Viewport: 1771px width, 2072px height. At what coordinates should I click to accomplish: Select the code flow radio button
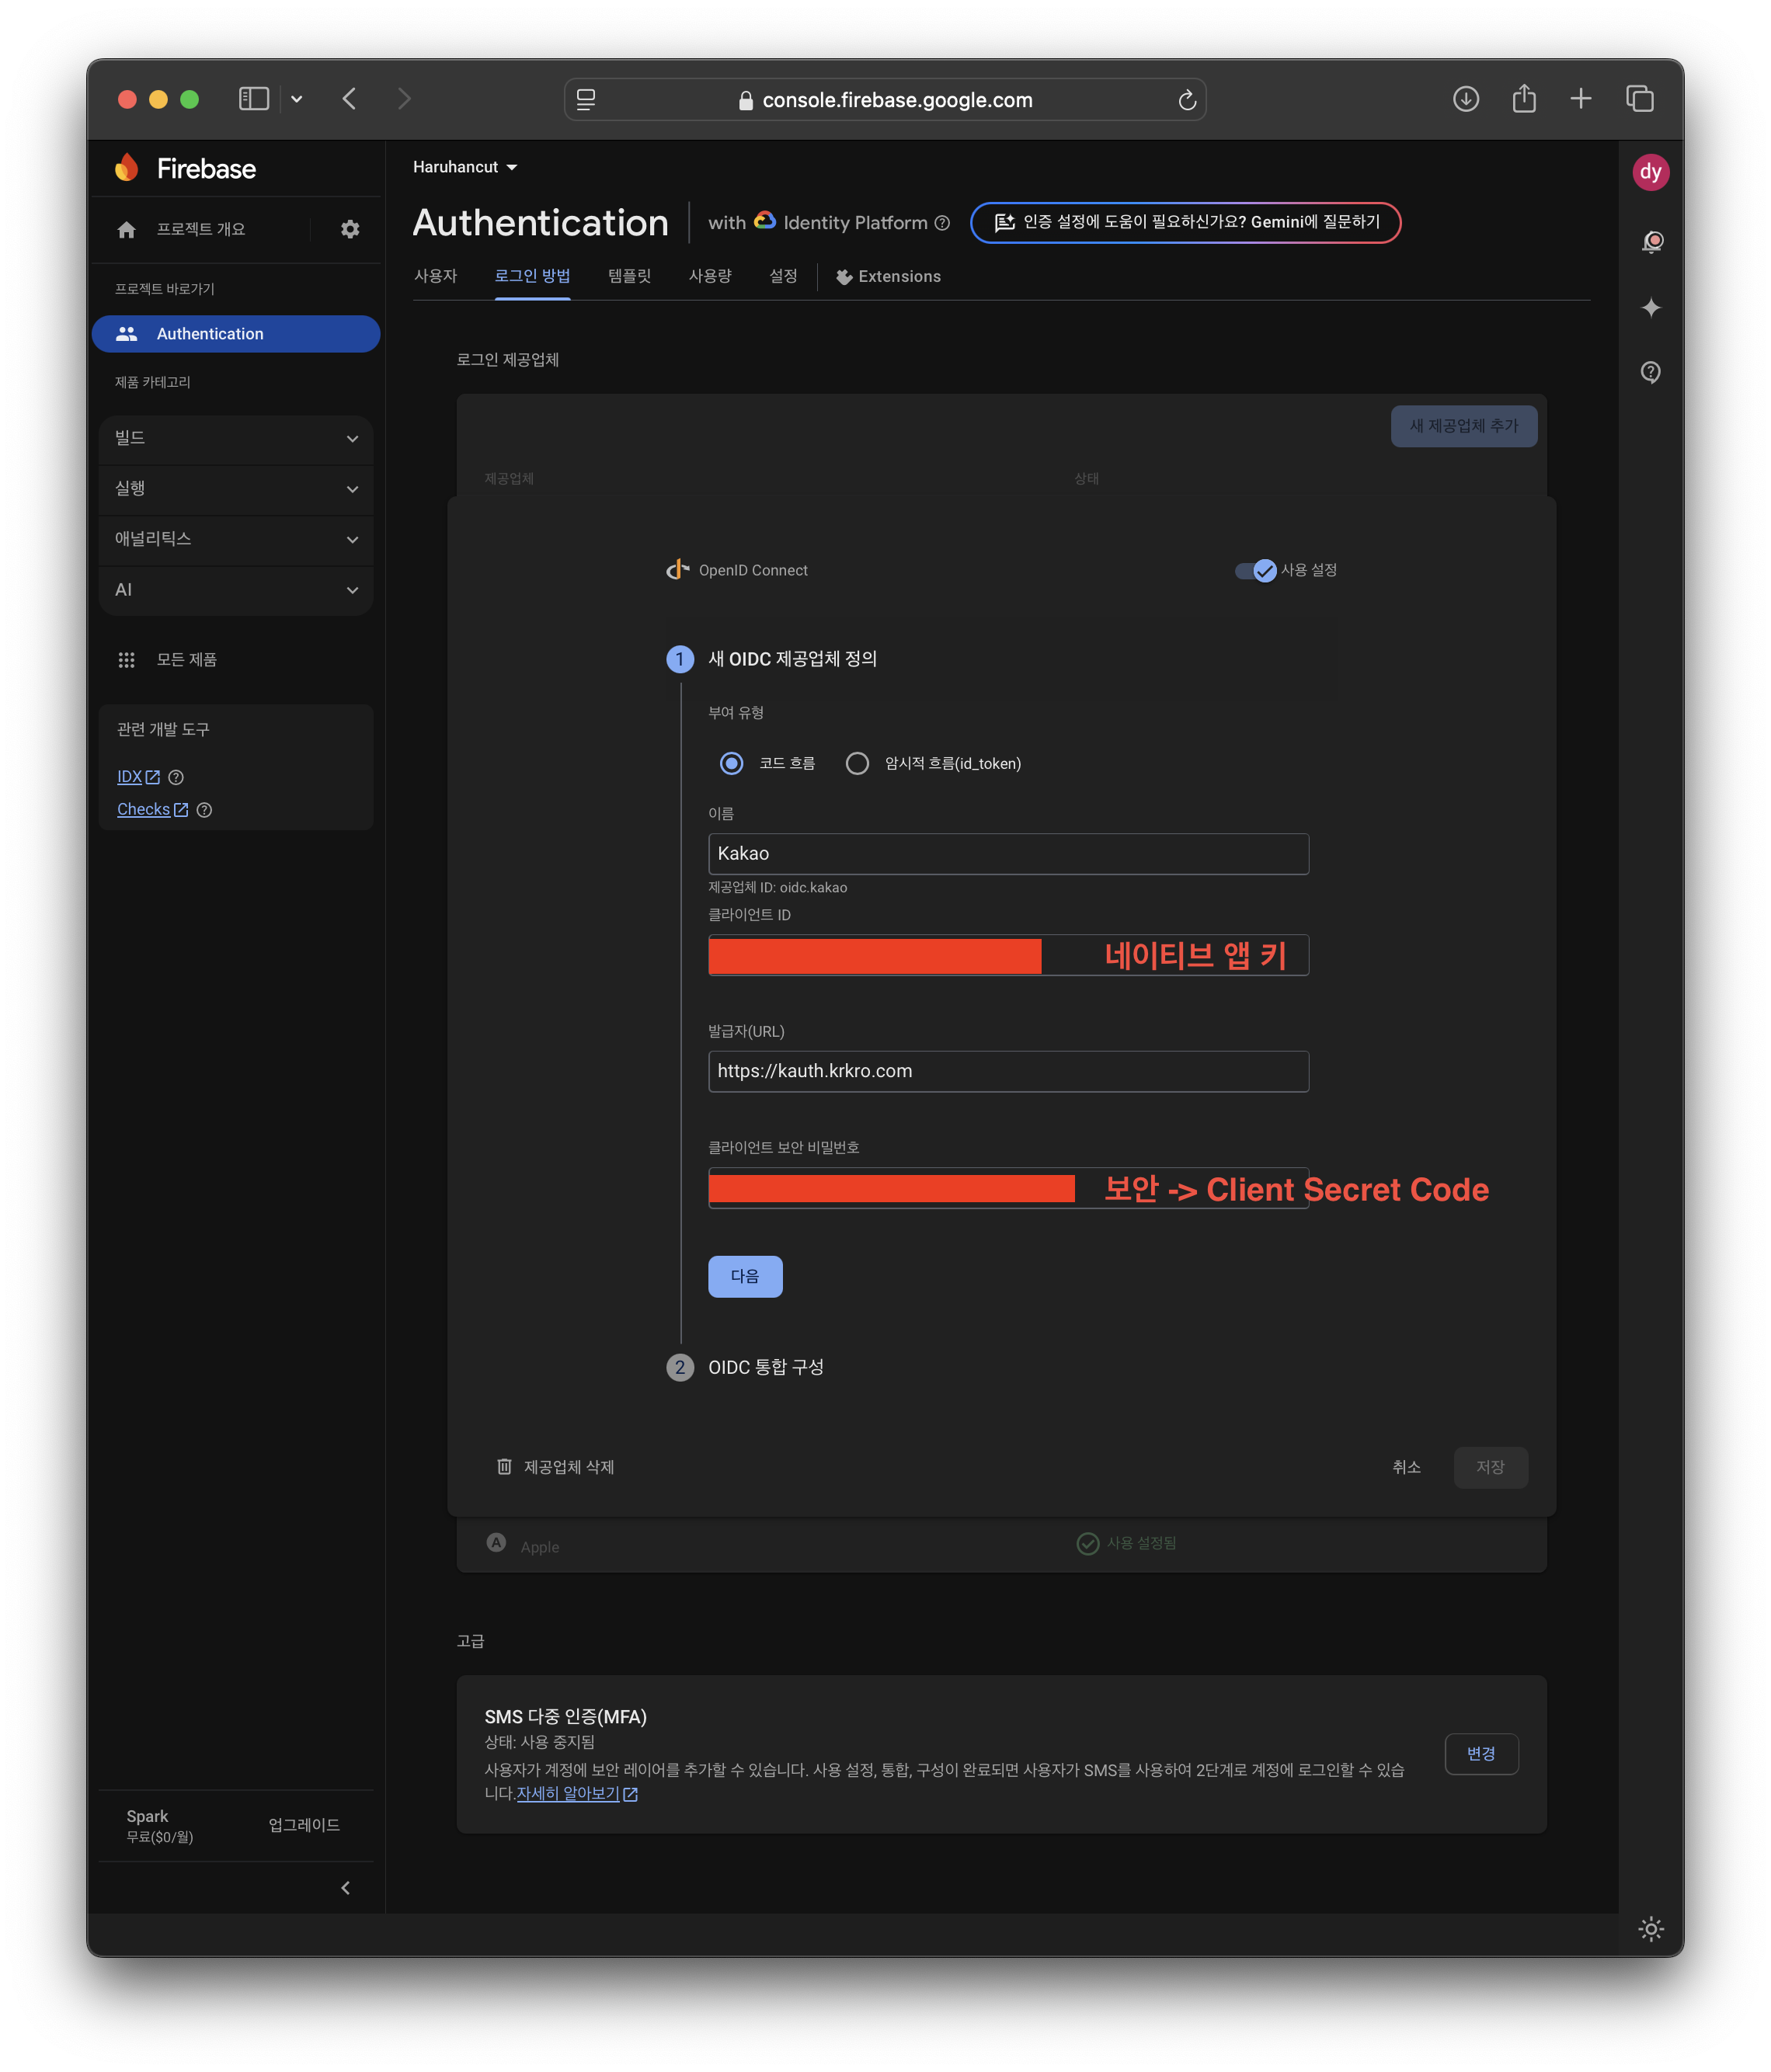pyautogui.click(x=732, y=763)
